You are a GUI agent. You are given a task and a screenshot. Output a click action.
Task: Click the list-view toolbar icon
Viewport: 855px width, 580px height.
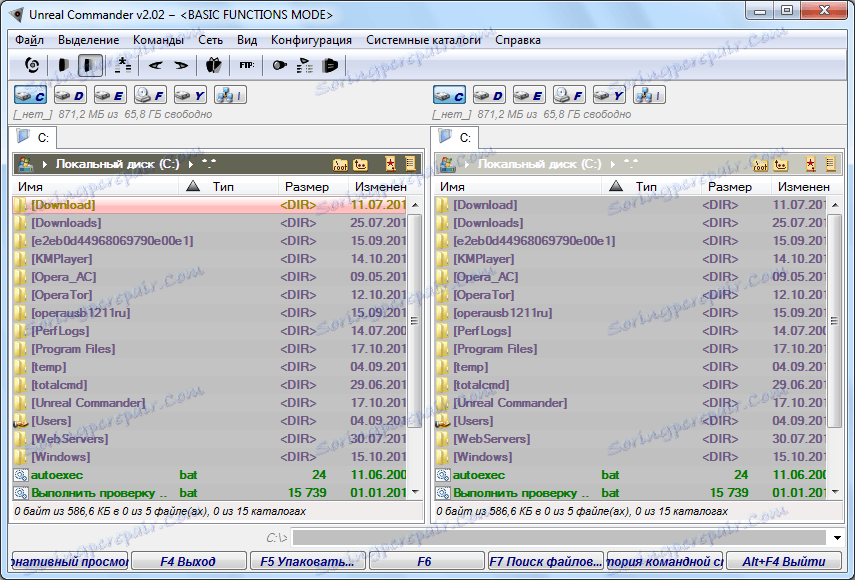tap(304, 65)
